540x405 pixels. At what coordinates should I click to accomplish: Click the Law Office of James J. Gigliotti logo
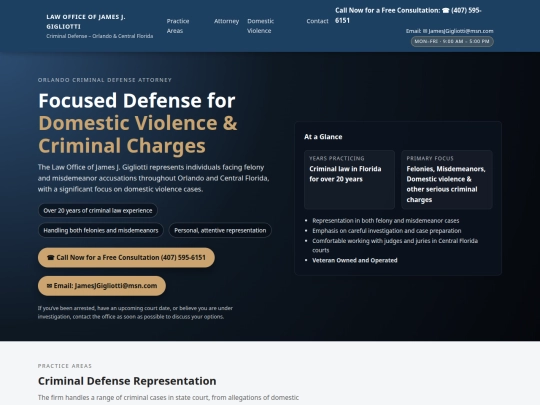[86, 22]
